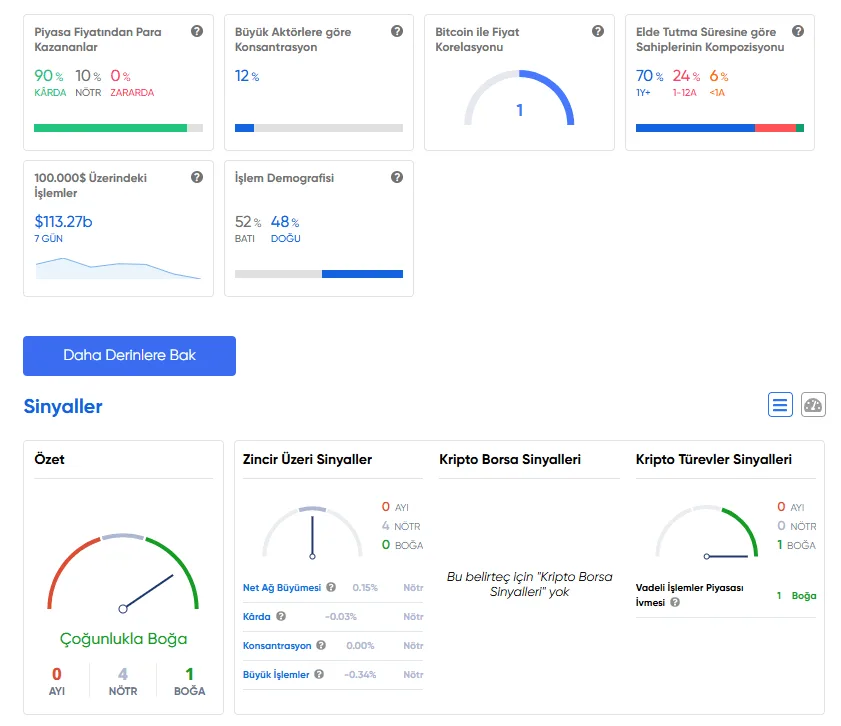Click info icon beside Vadeli İşlemler Piyasası İvmesi
This screenshot has width=841, height=726.
coord(675,603)
